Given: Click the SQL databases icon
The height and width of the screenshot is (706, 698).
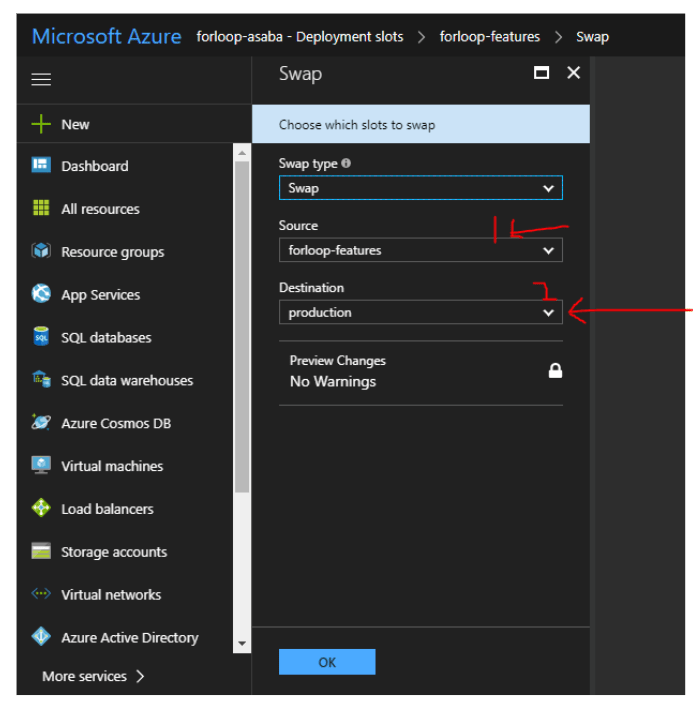Looking at the screenshot, I should 41,336.
